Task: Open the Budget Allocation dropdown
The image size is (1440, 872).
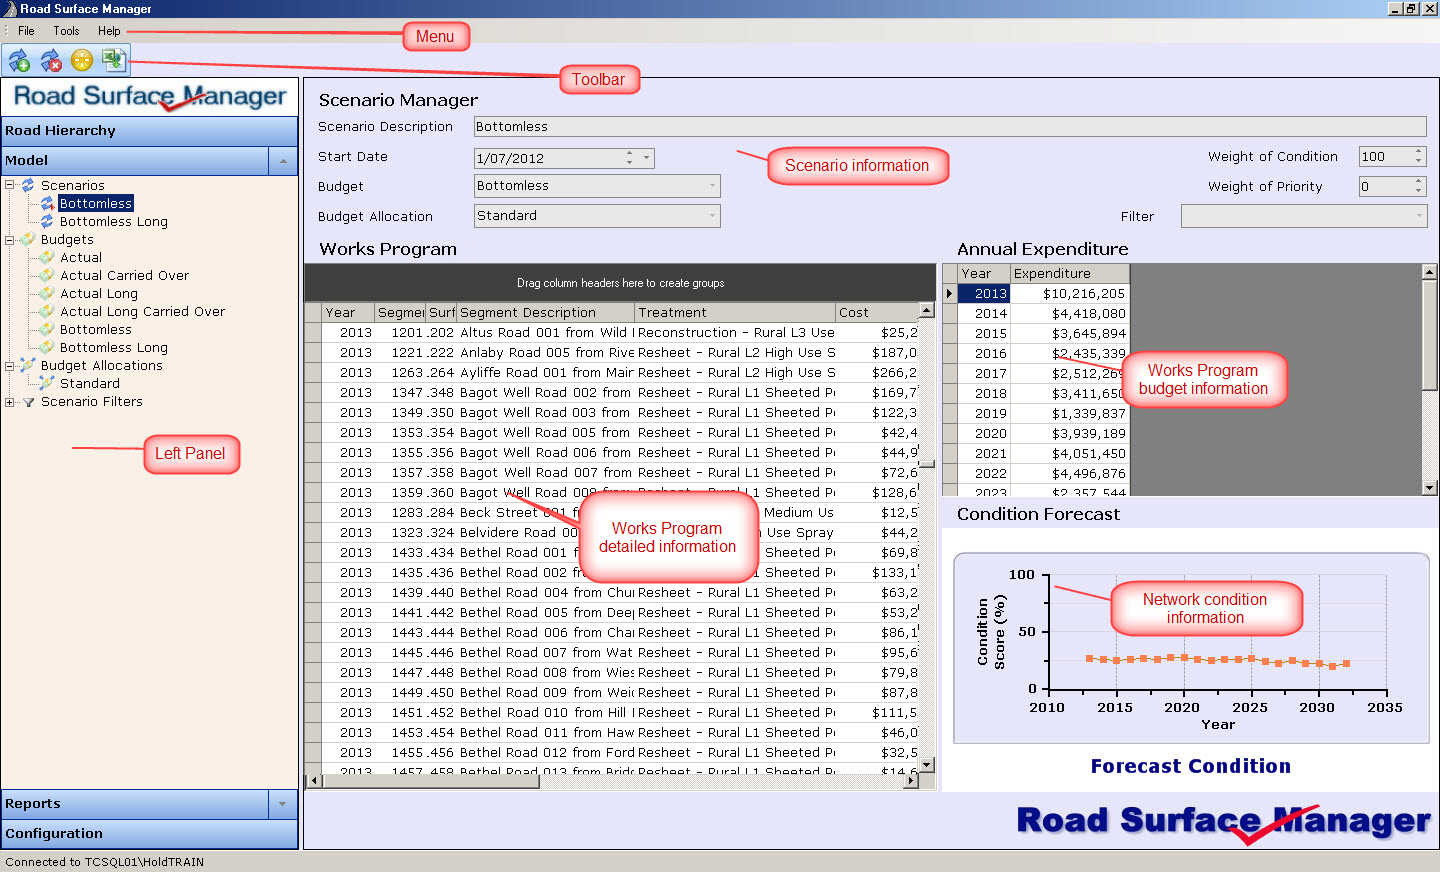Action: click(712, 216)
